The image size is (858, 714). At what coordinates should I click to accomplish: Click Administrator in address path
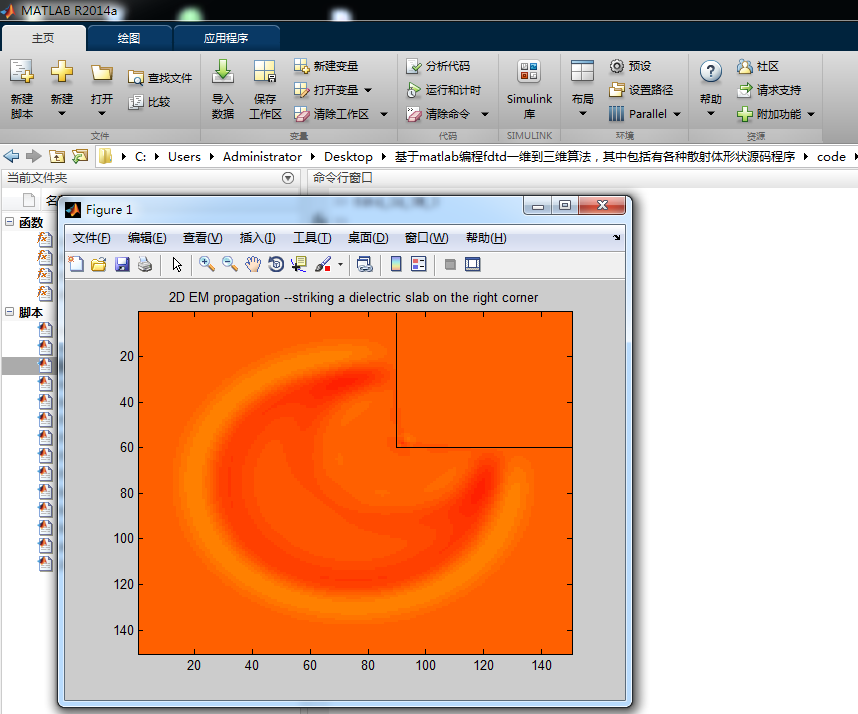262,157
